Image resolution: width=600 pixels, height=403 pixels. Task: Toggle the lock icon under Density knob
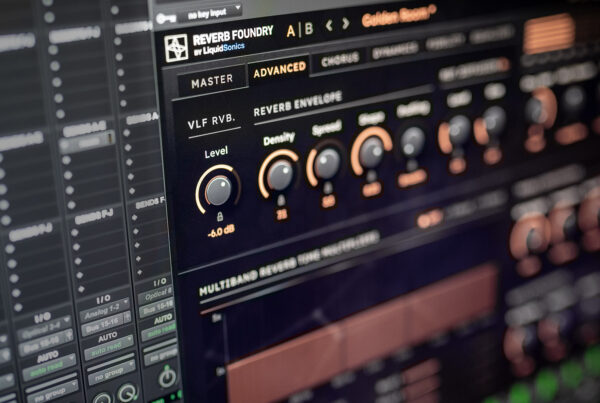(281, 200)
